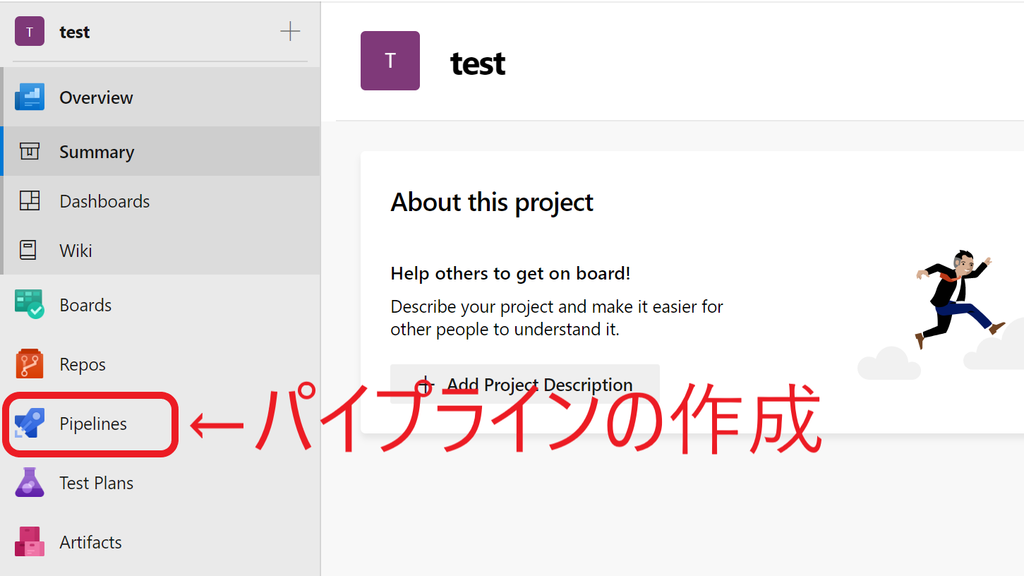1024x576 pixels.
Task: Click the Describe your project paragraph
Action: pos(556,317)
